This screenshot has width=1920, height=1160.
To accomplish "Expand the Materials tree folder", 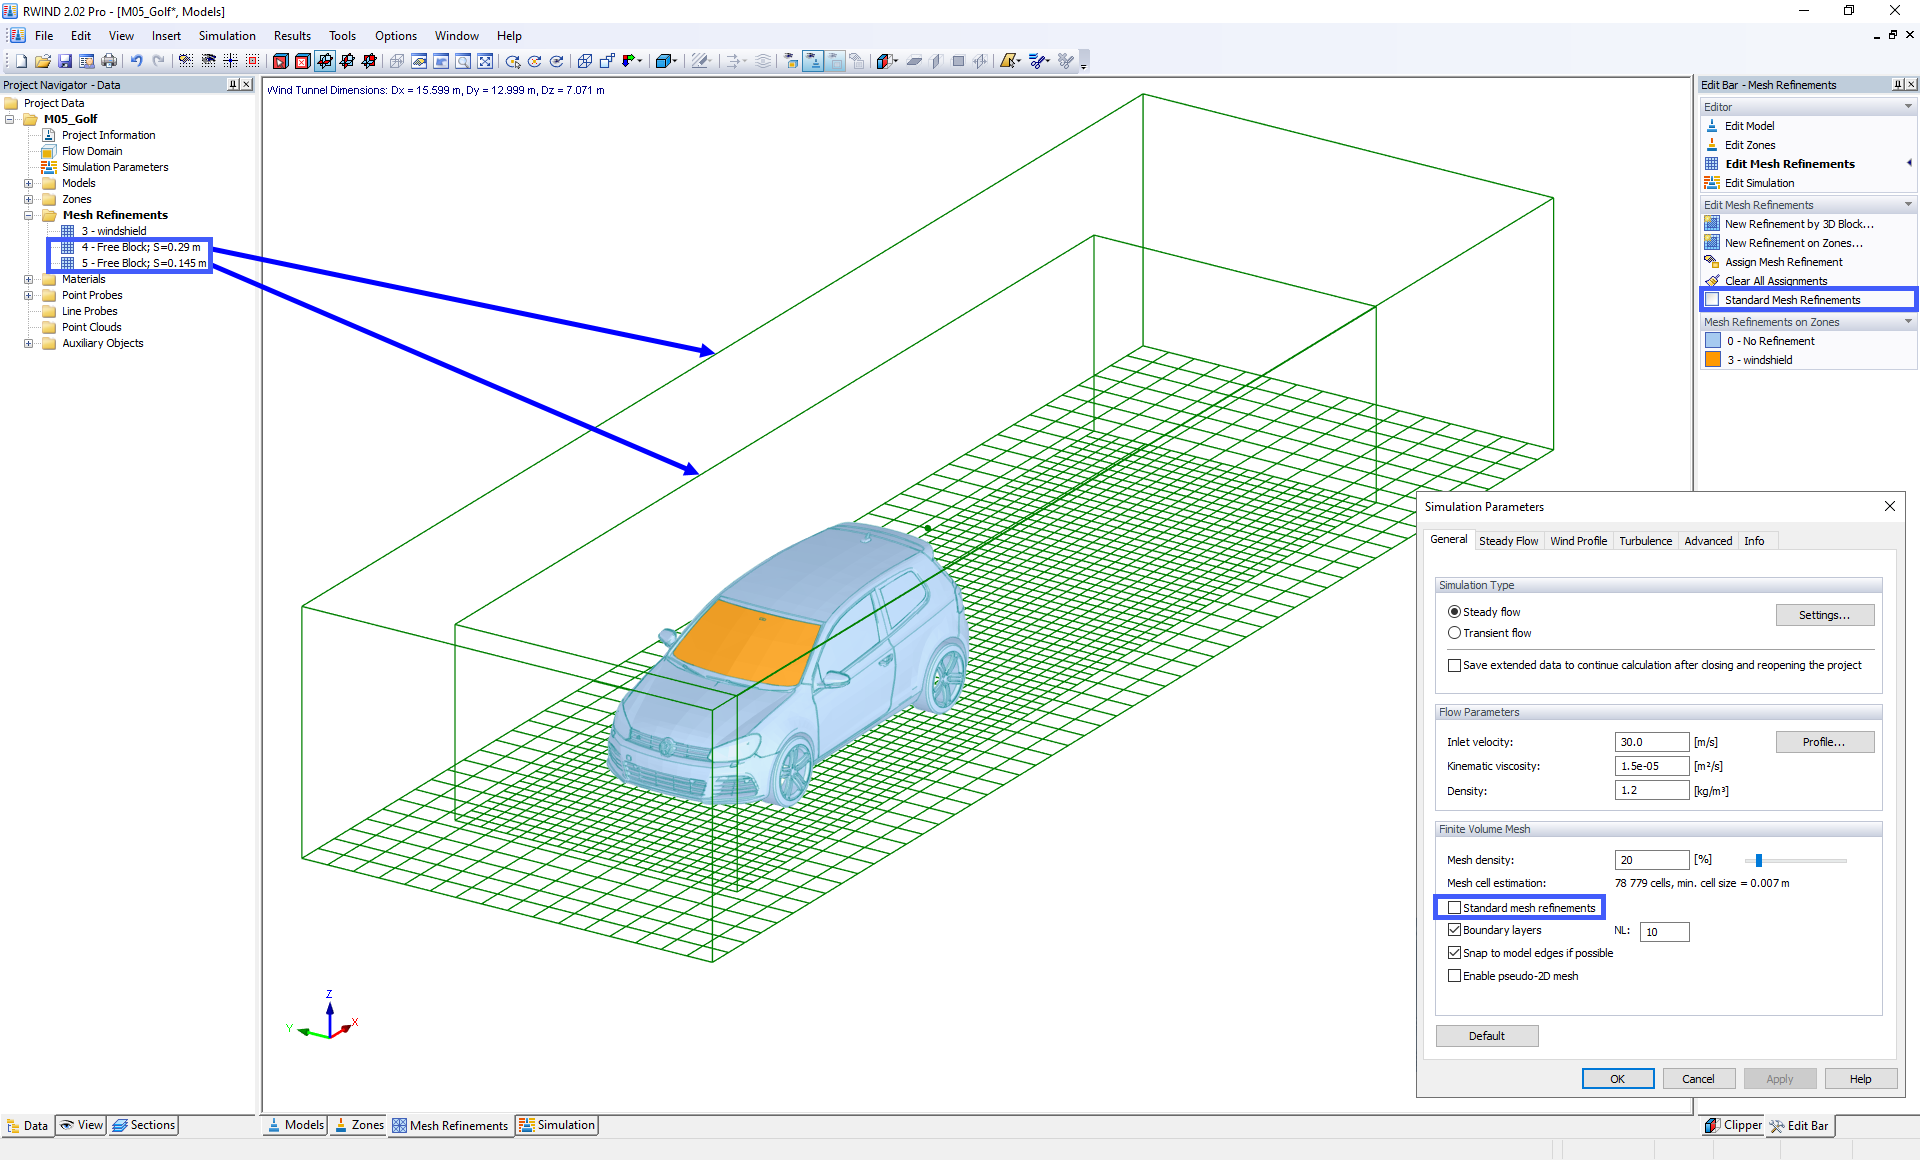I will point(29,279).
